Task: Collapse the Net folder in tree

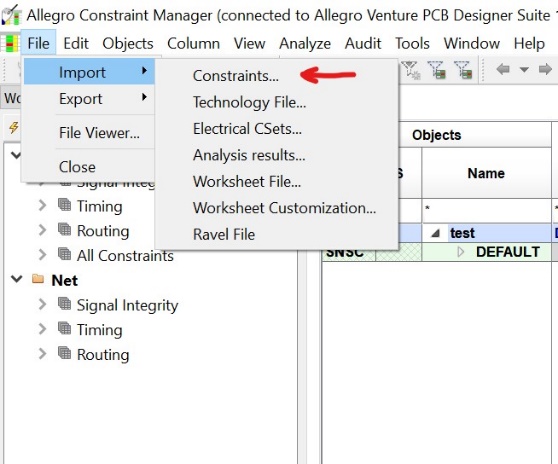Action: (x=16, y=279)
